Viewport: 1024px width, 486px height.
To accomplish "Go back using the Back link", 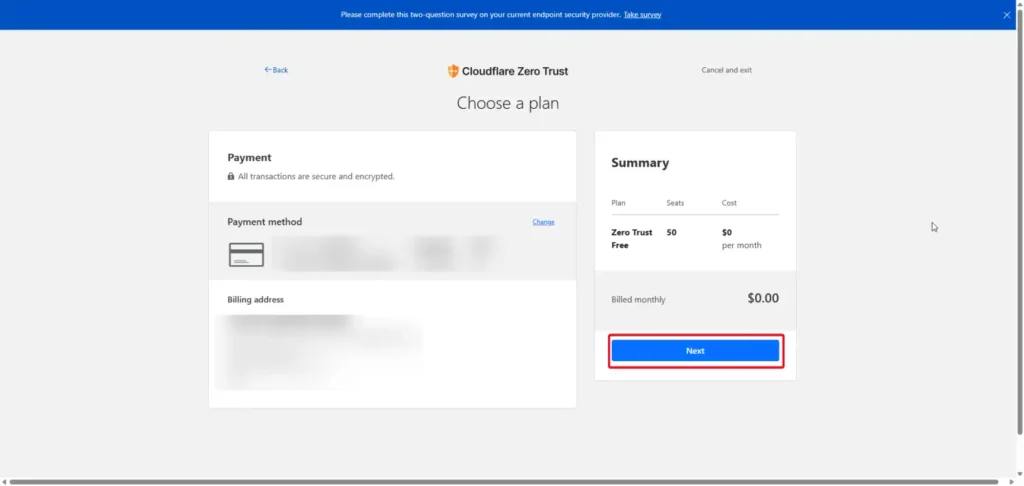I will [x=276, y=70].
